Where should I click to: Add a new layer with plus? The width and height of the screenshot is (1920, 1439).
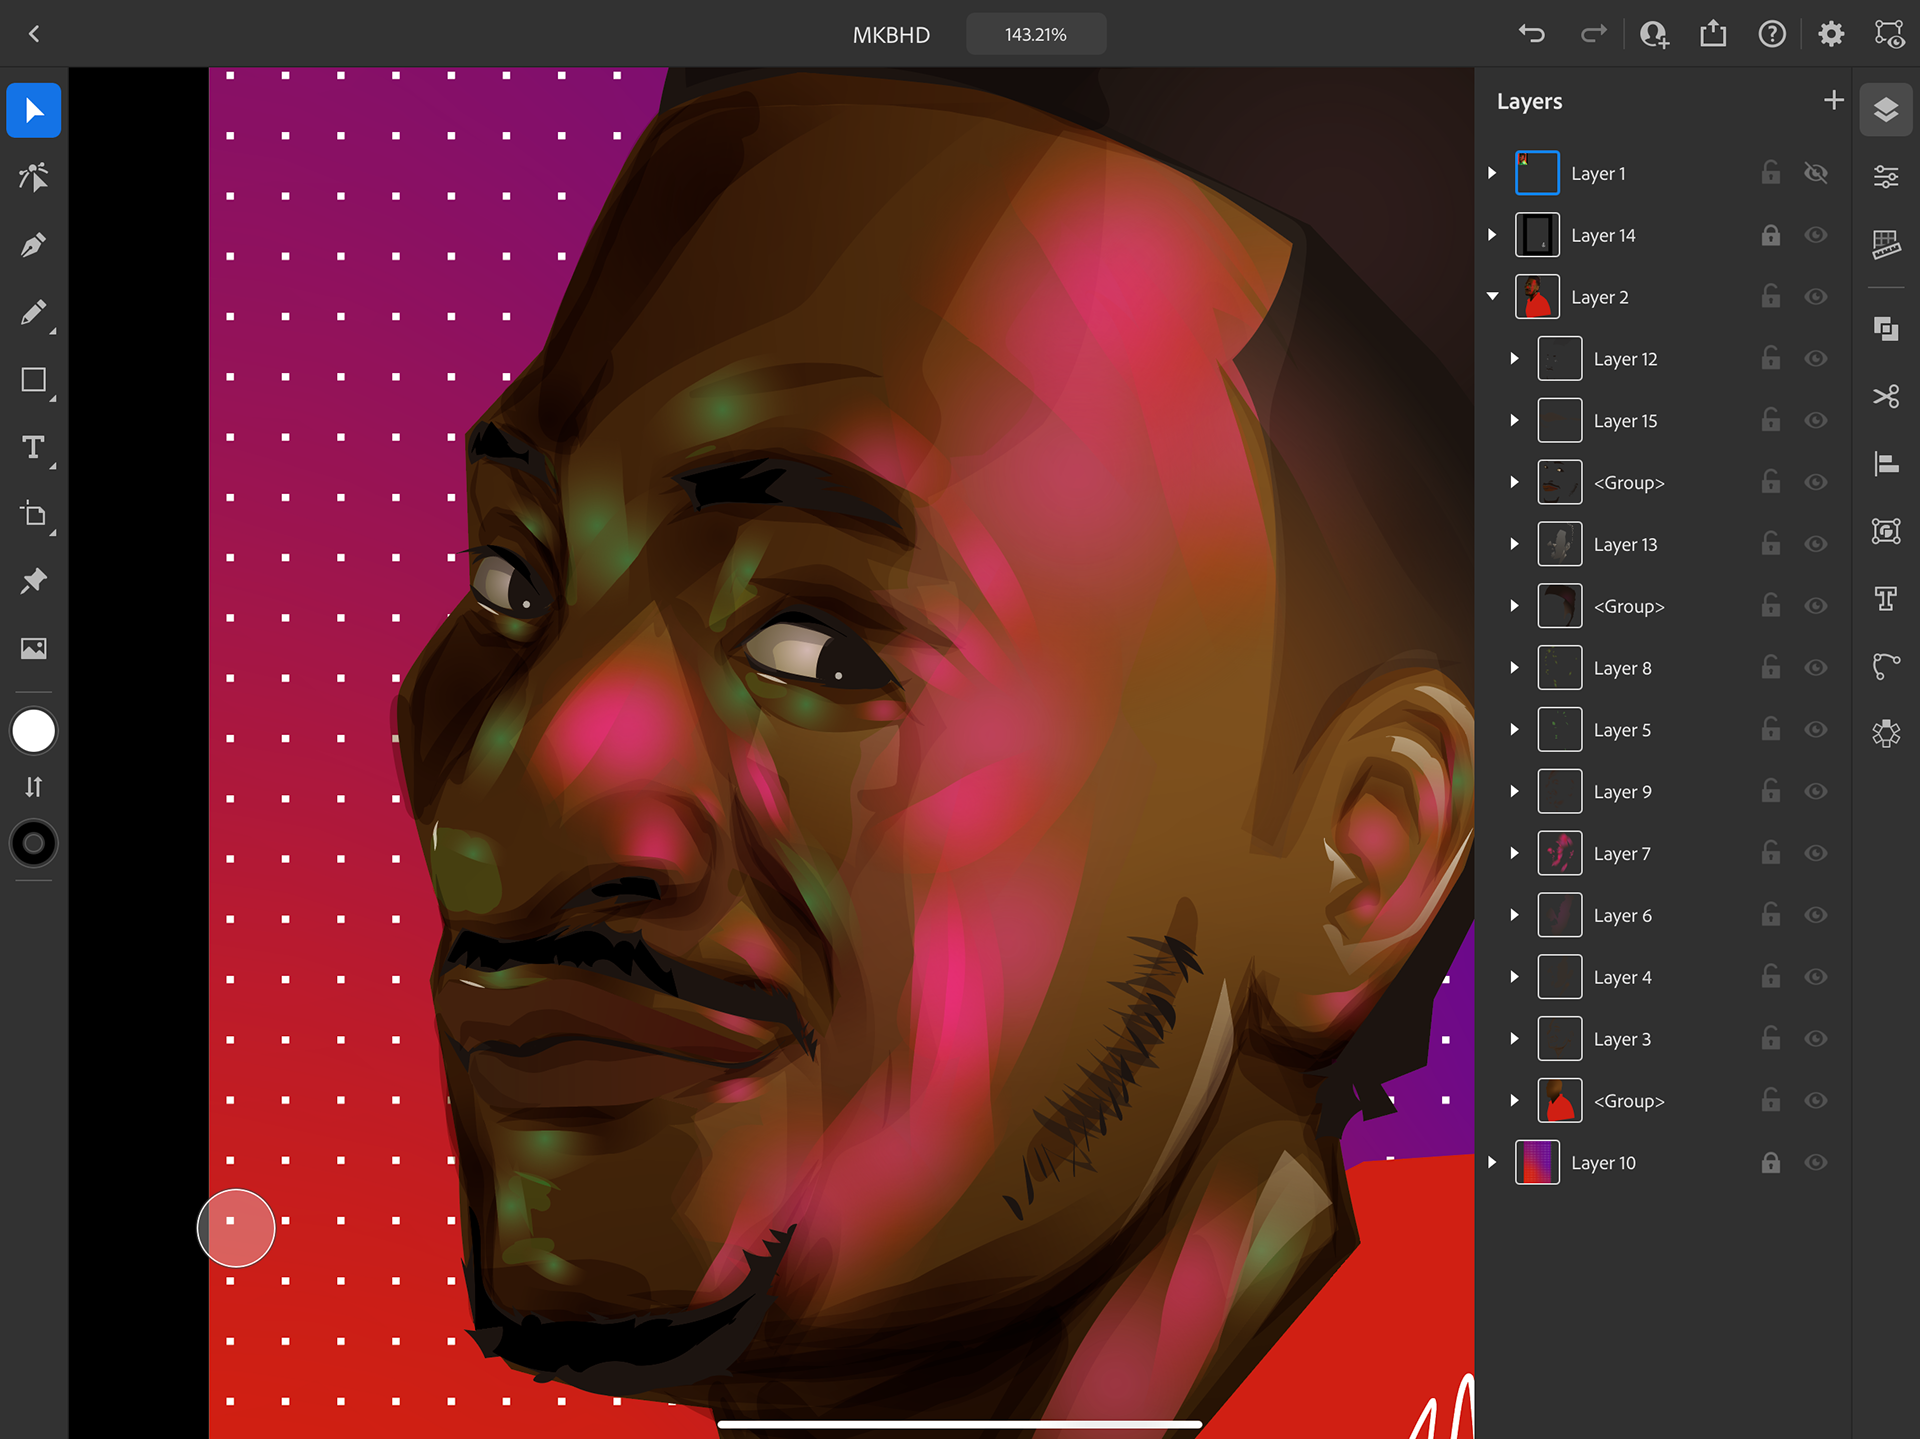(1833, 100)
